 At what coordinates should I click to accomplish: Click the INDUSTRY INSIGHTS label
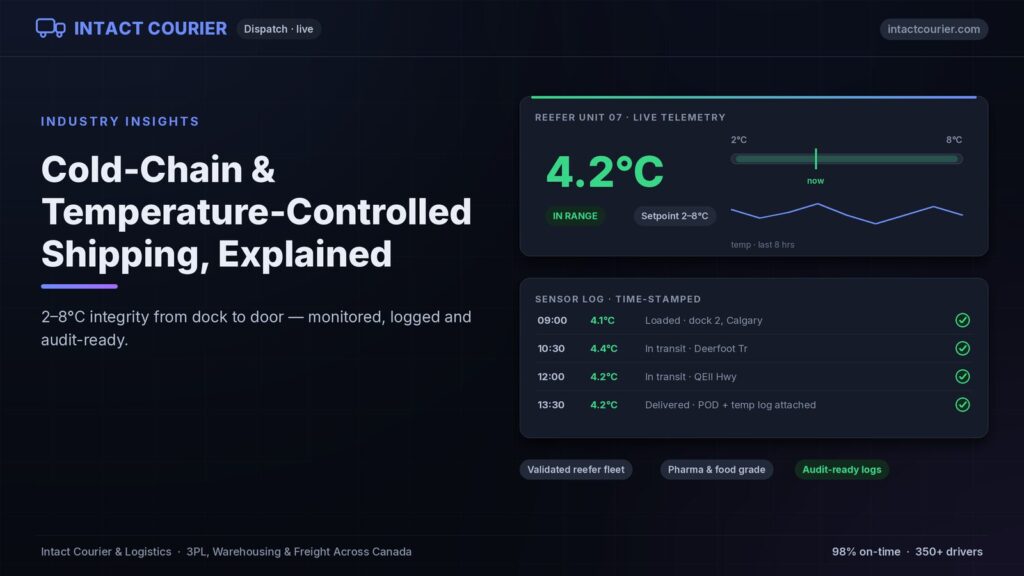click(120, 121)
